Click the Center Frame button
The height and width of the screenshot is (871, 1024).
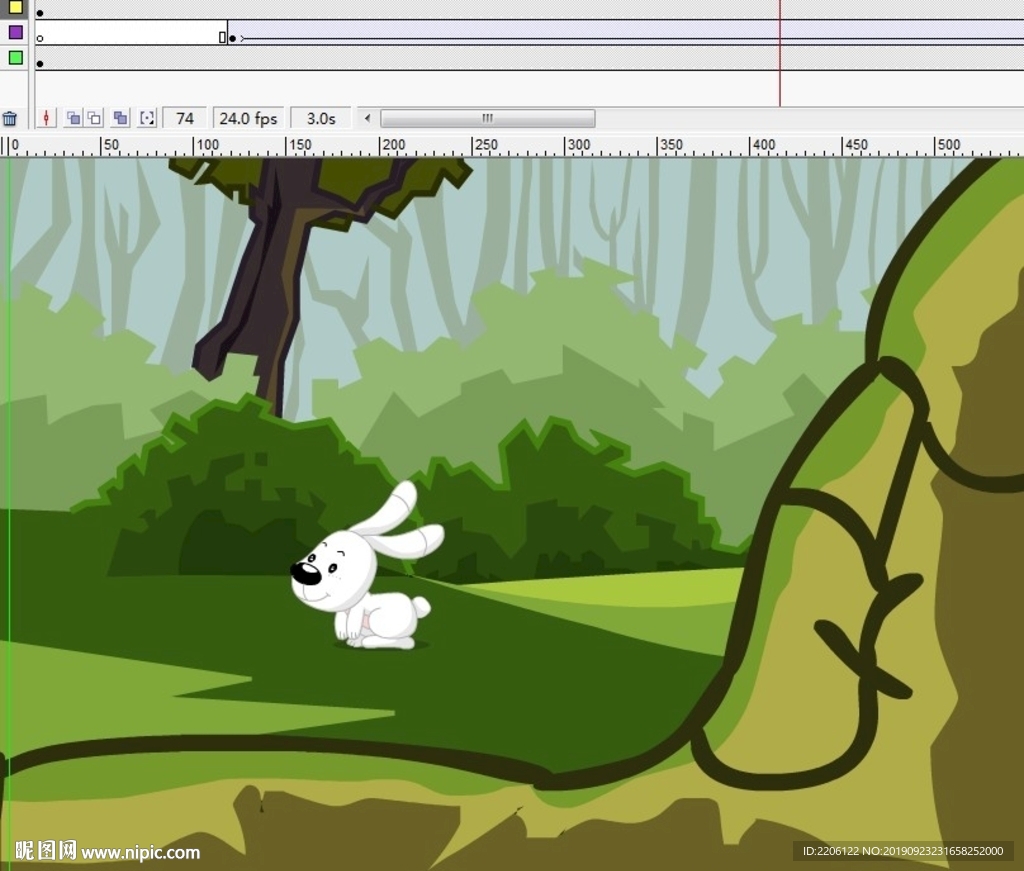tap(46, 118)
